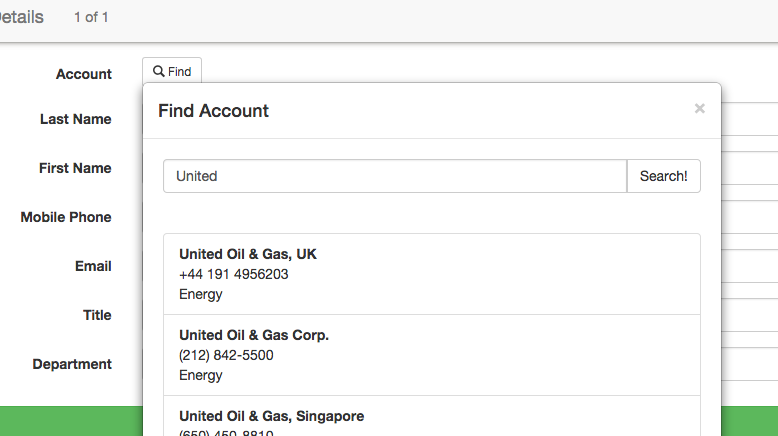This screenshot has width=778, height=436.
Task: Click the magnifier icon on the Find button
Action: [158, 71]
